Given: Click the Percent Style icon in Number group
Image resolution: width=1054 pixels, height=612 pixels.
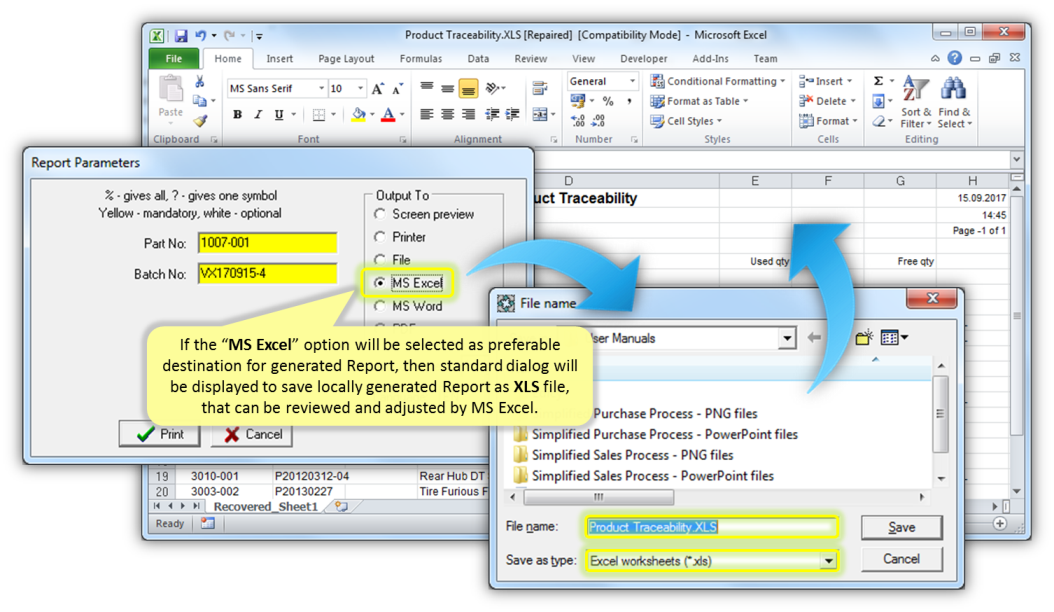Looking at the screenshot, I should click(x=608, y=101).
